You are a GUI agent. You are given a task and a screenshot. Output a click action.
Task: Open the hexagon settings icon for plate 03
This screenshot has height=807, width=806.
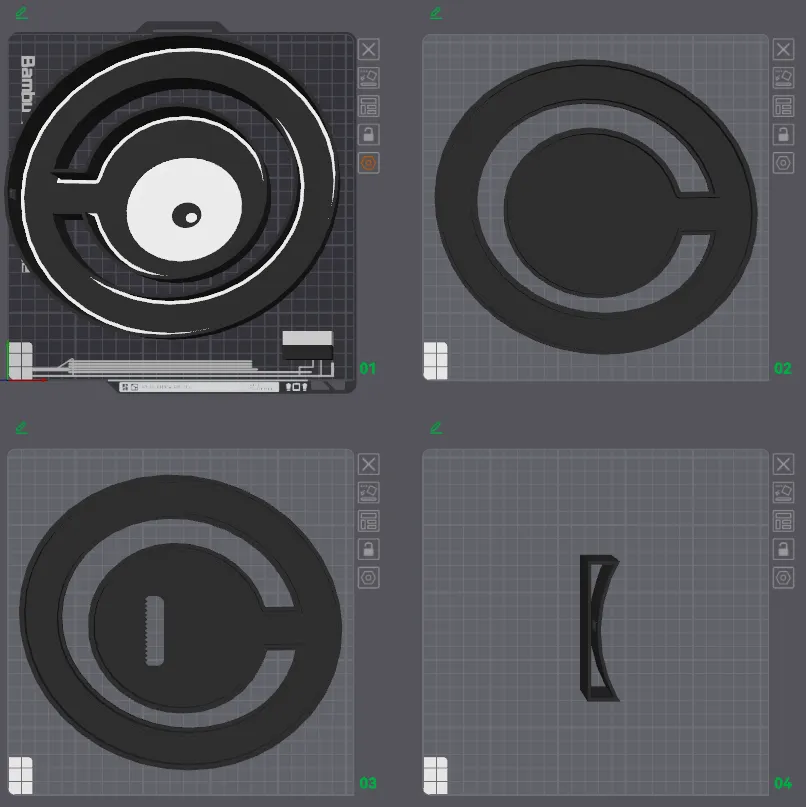tap(369, 577)
